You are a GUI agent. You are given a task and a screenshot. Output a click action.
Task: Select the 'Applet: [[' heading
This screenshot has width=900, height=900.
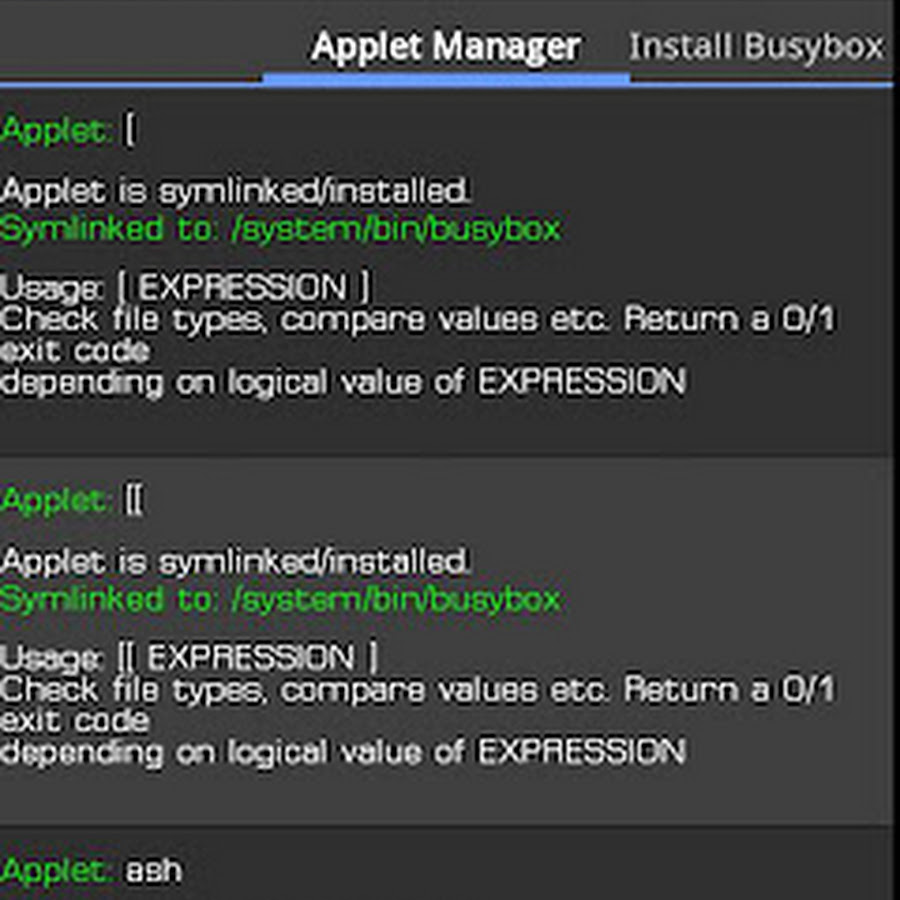(72, 500)
